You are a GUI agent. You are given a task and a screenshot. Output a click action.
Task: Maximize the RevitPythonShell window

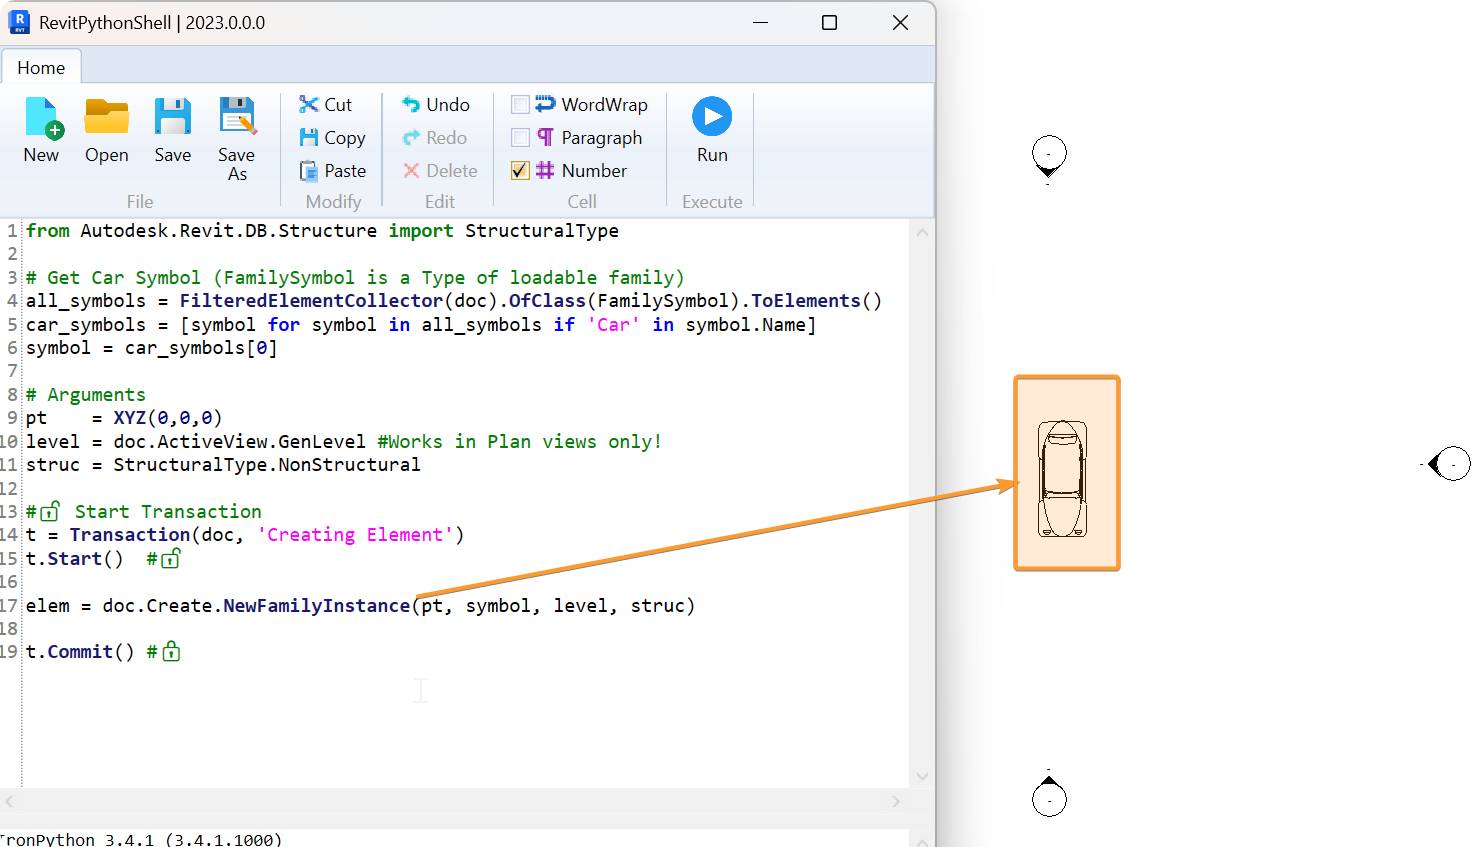point(829,22)
